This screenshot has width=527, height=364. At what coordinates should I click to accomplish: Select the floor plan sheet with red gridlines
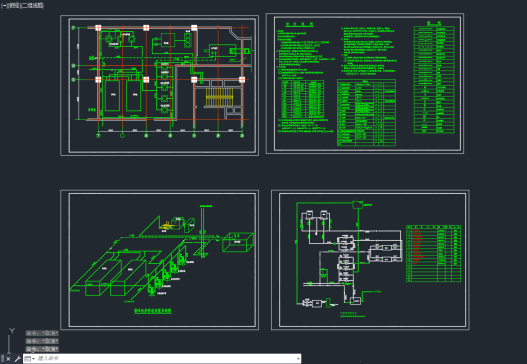click(159, 85)
